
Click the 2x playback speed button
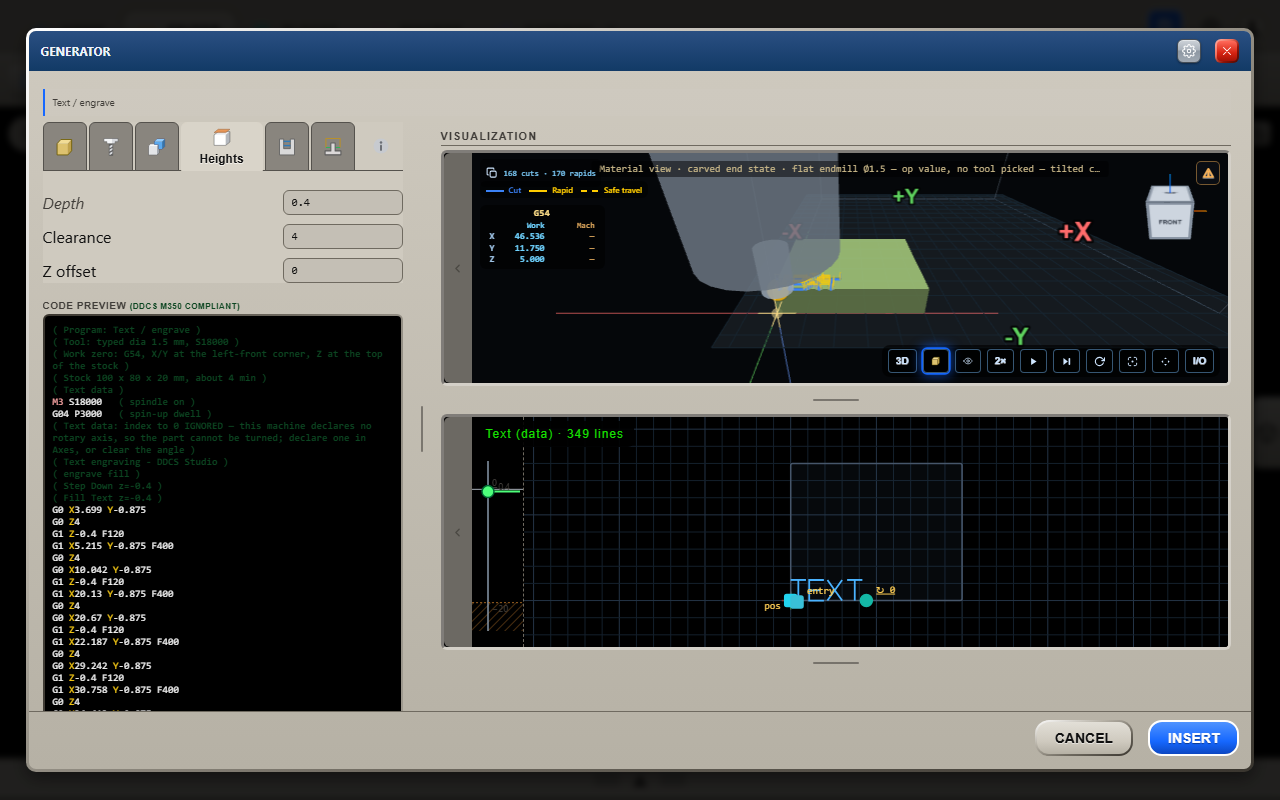[x=1000, y=361]
